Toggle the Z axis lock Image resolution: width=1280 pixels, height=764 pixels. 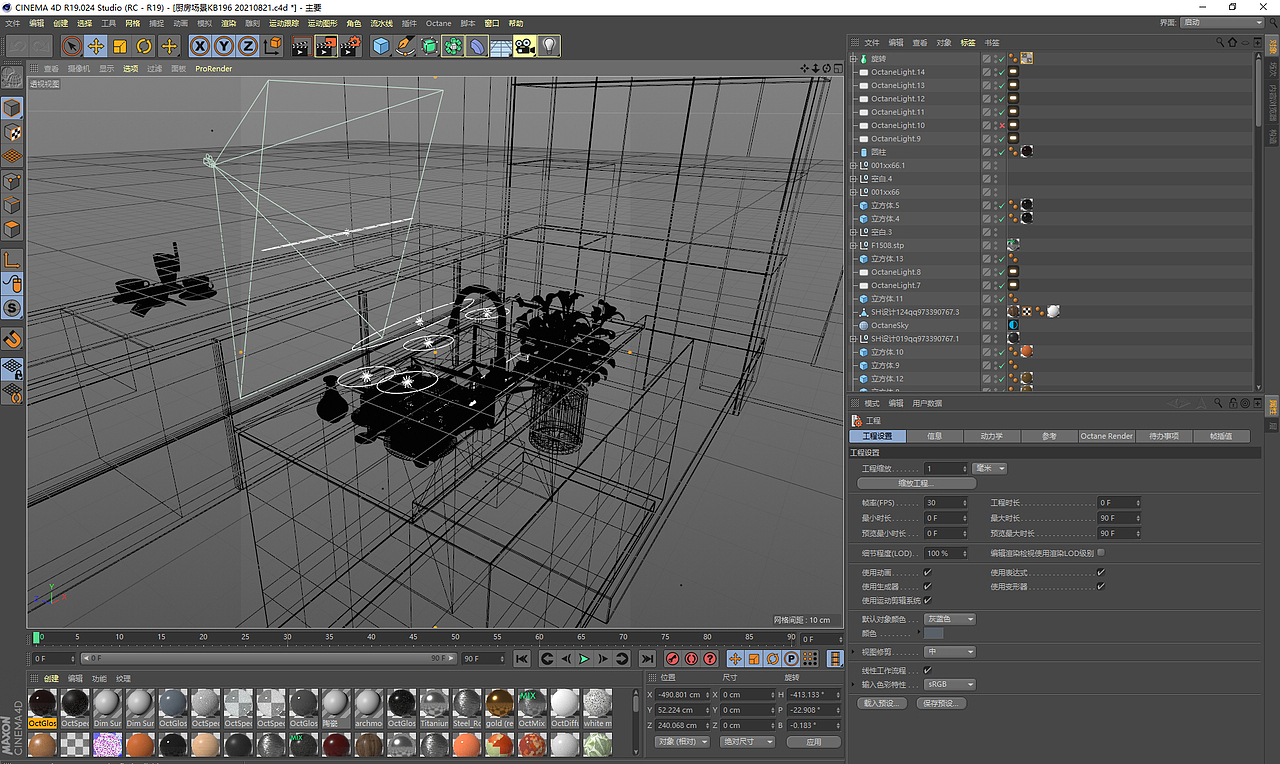248,46
